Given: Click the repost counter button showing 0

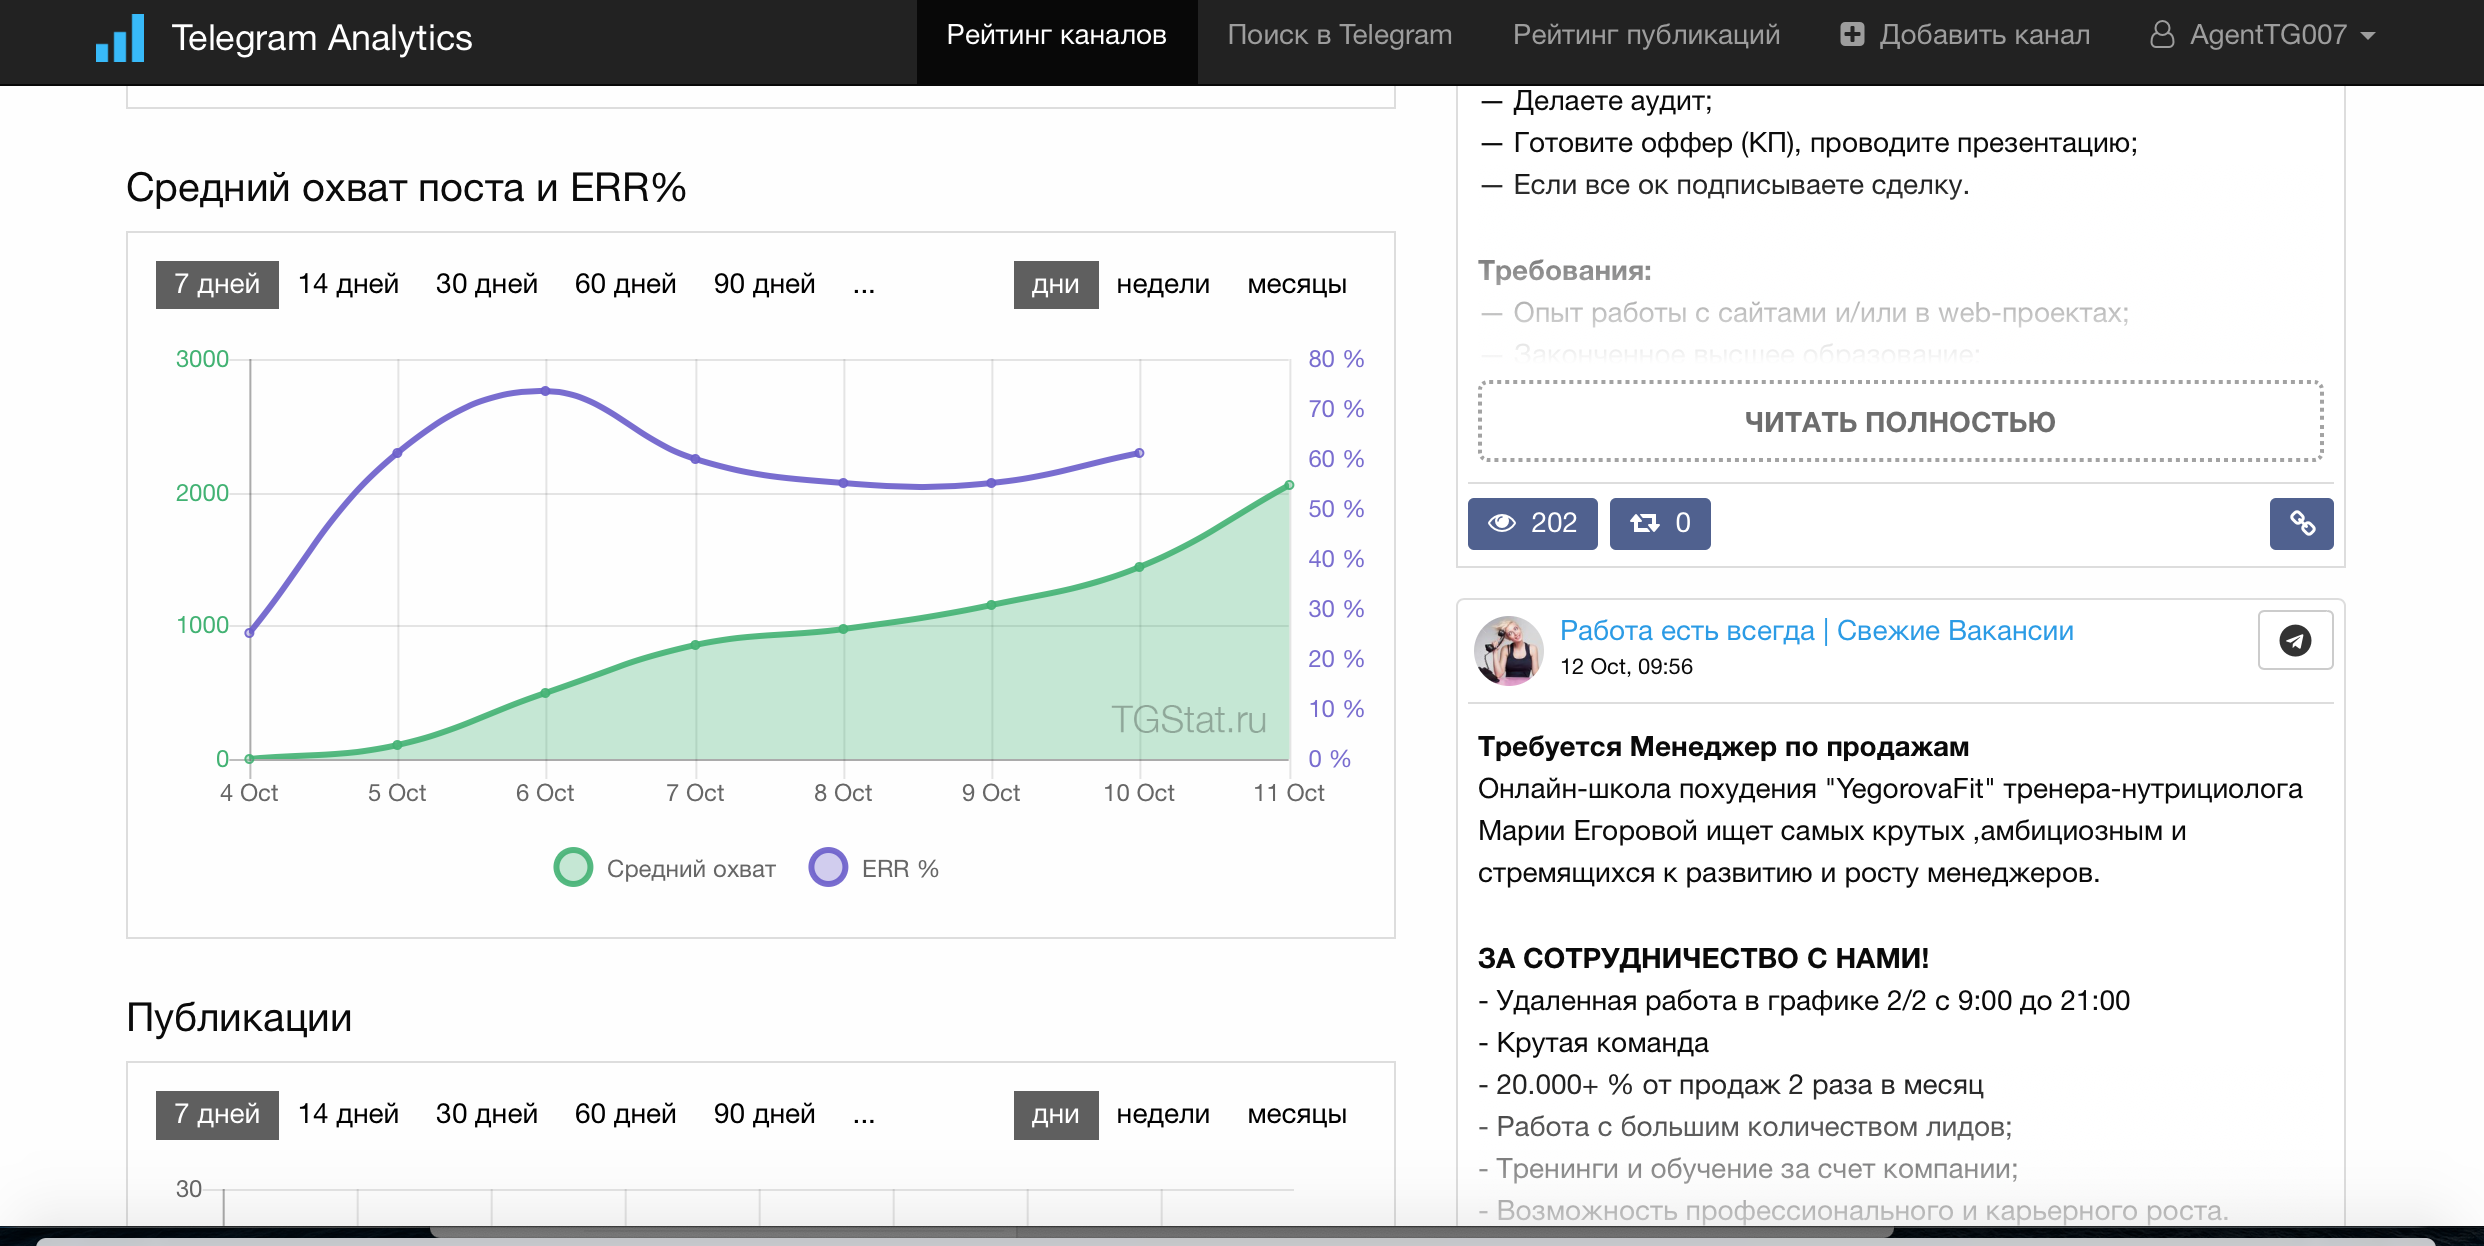Looking at the screenshot, I should [x=1659, y=523].
